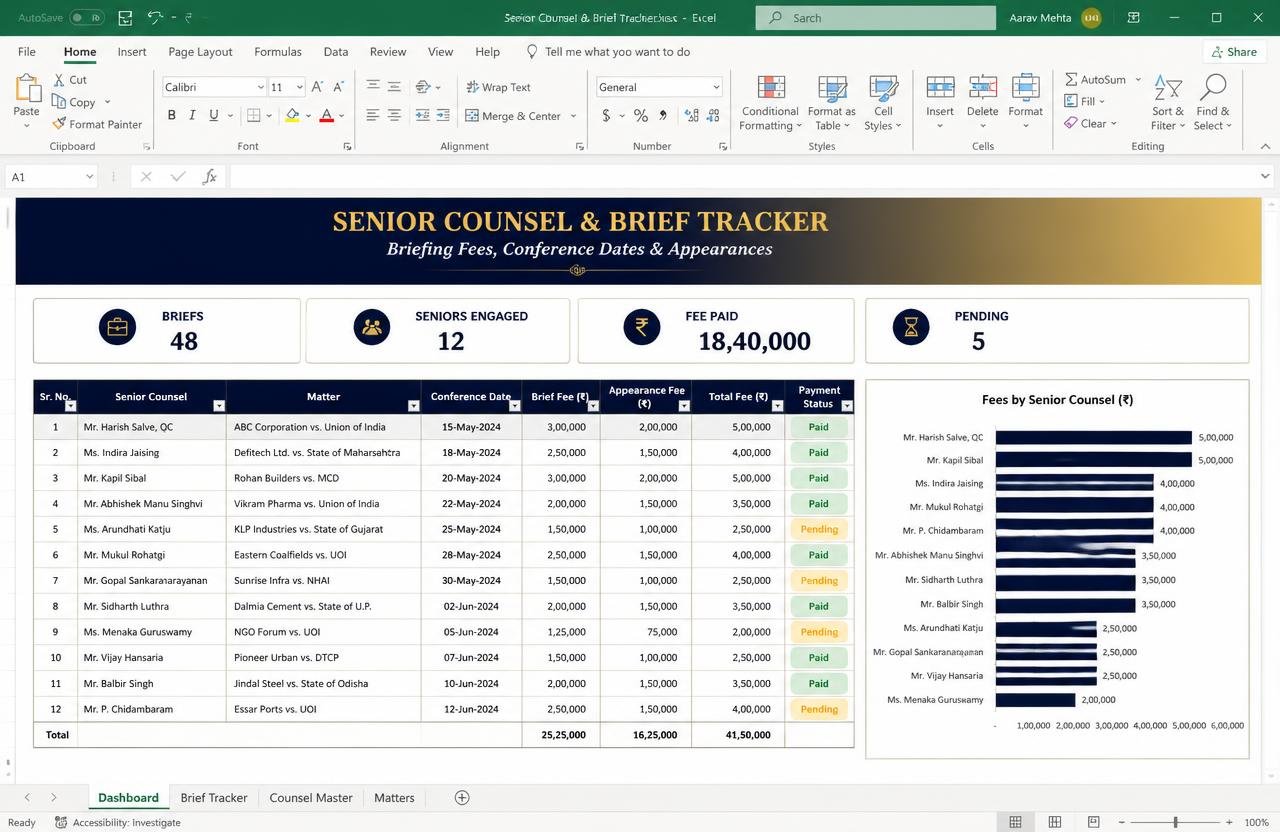Image resolution: width=1280 pixels, height=832 pixels.
Task: Click the Search box in title bar
Action: point(876,18)
